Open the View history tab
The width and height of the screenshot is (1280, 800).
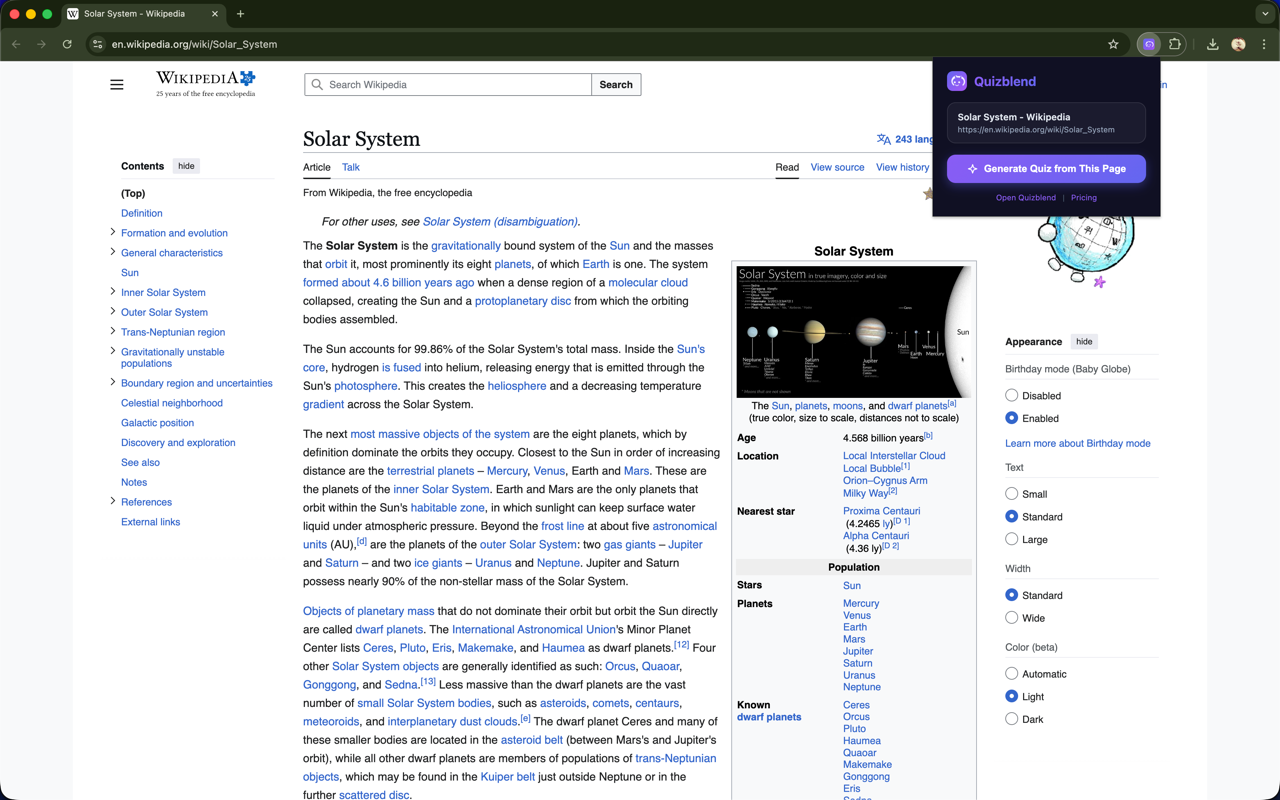click(x=902, y=167)
